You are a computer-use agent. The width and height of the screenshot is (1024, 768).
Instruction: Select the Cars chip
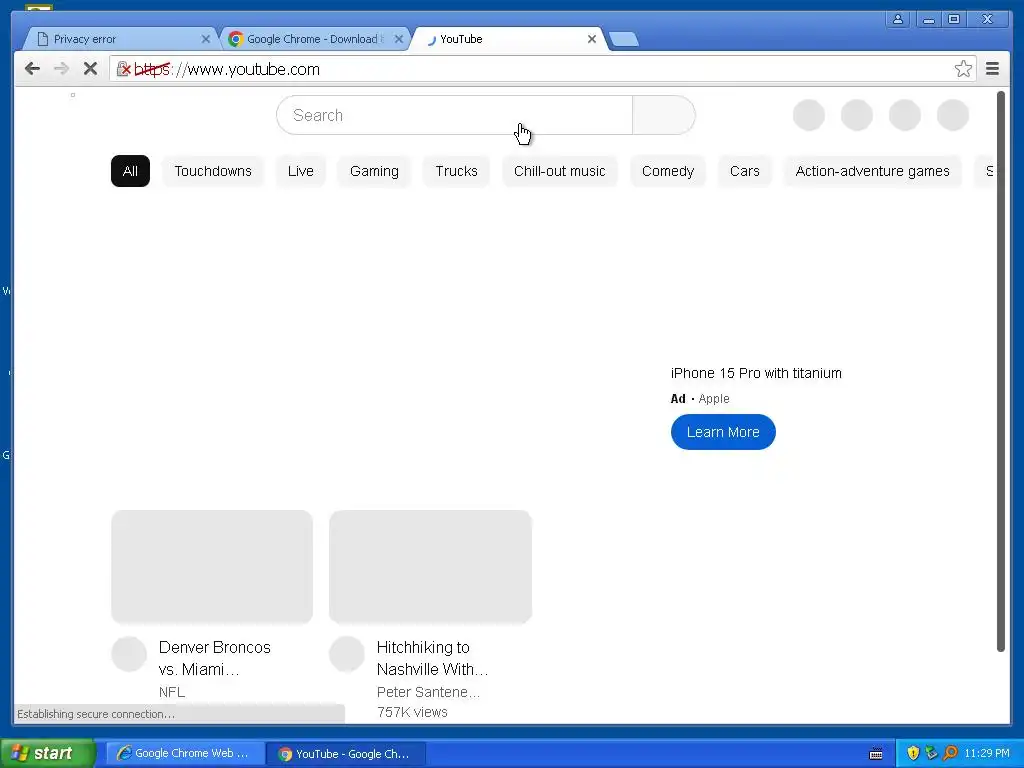pos(744,171)
